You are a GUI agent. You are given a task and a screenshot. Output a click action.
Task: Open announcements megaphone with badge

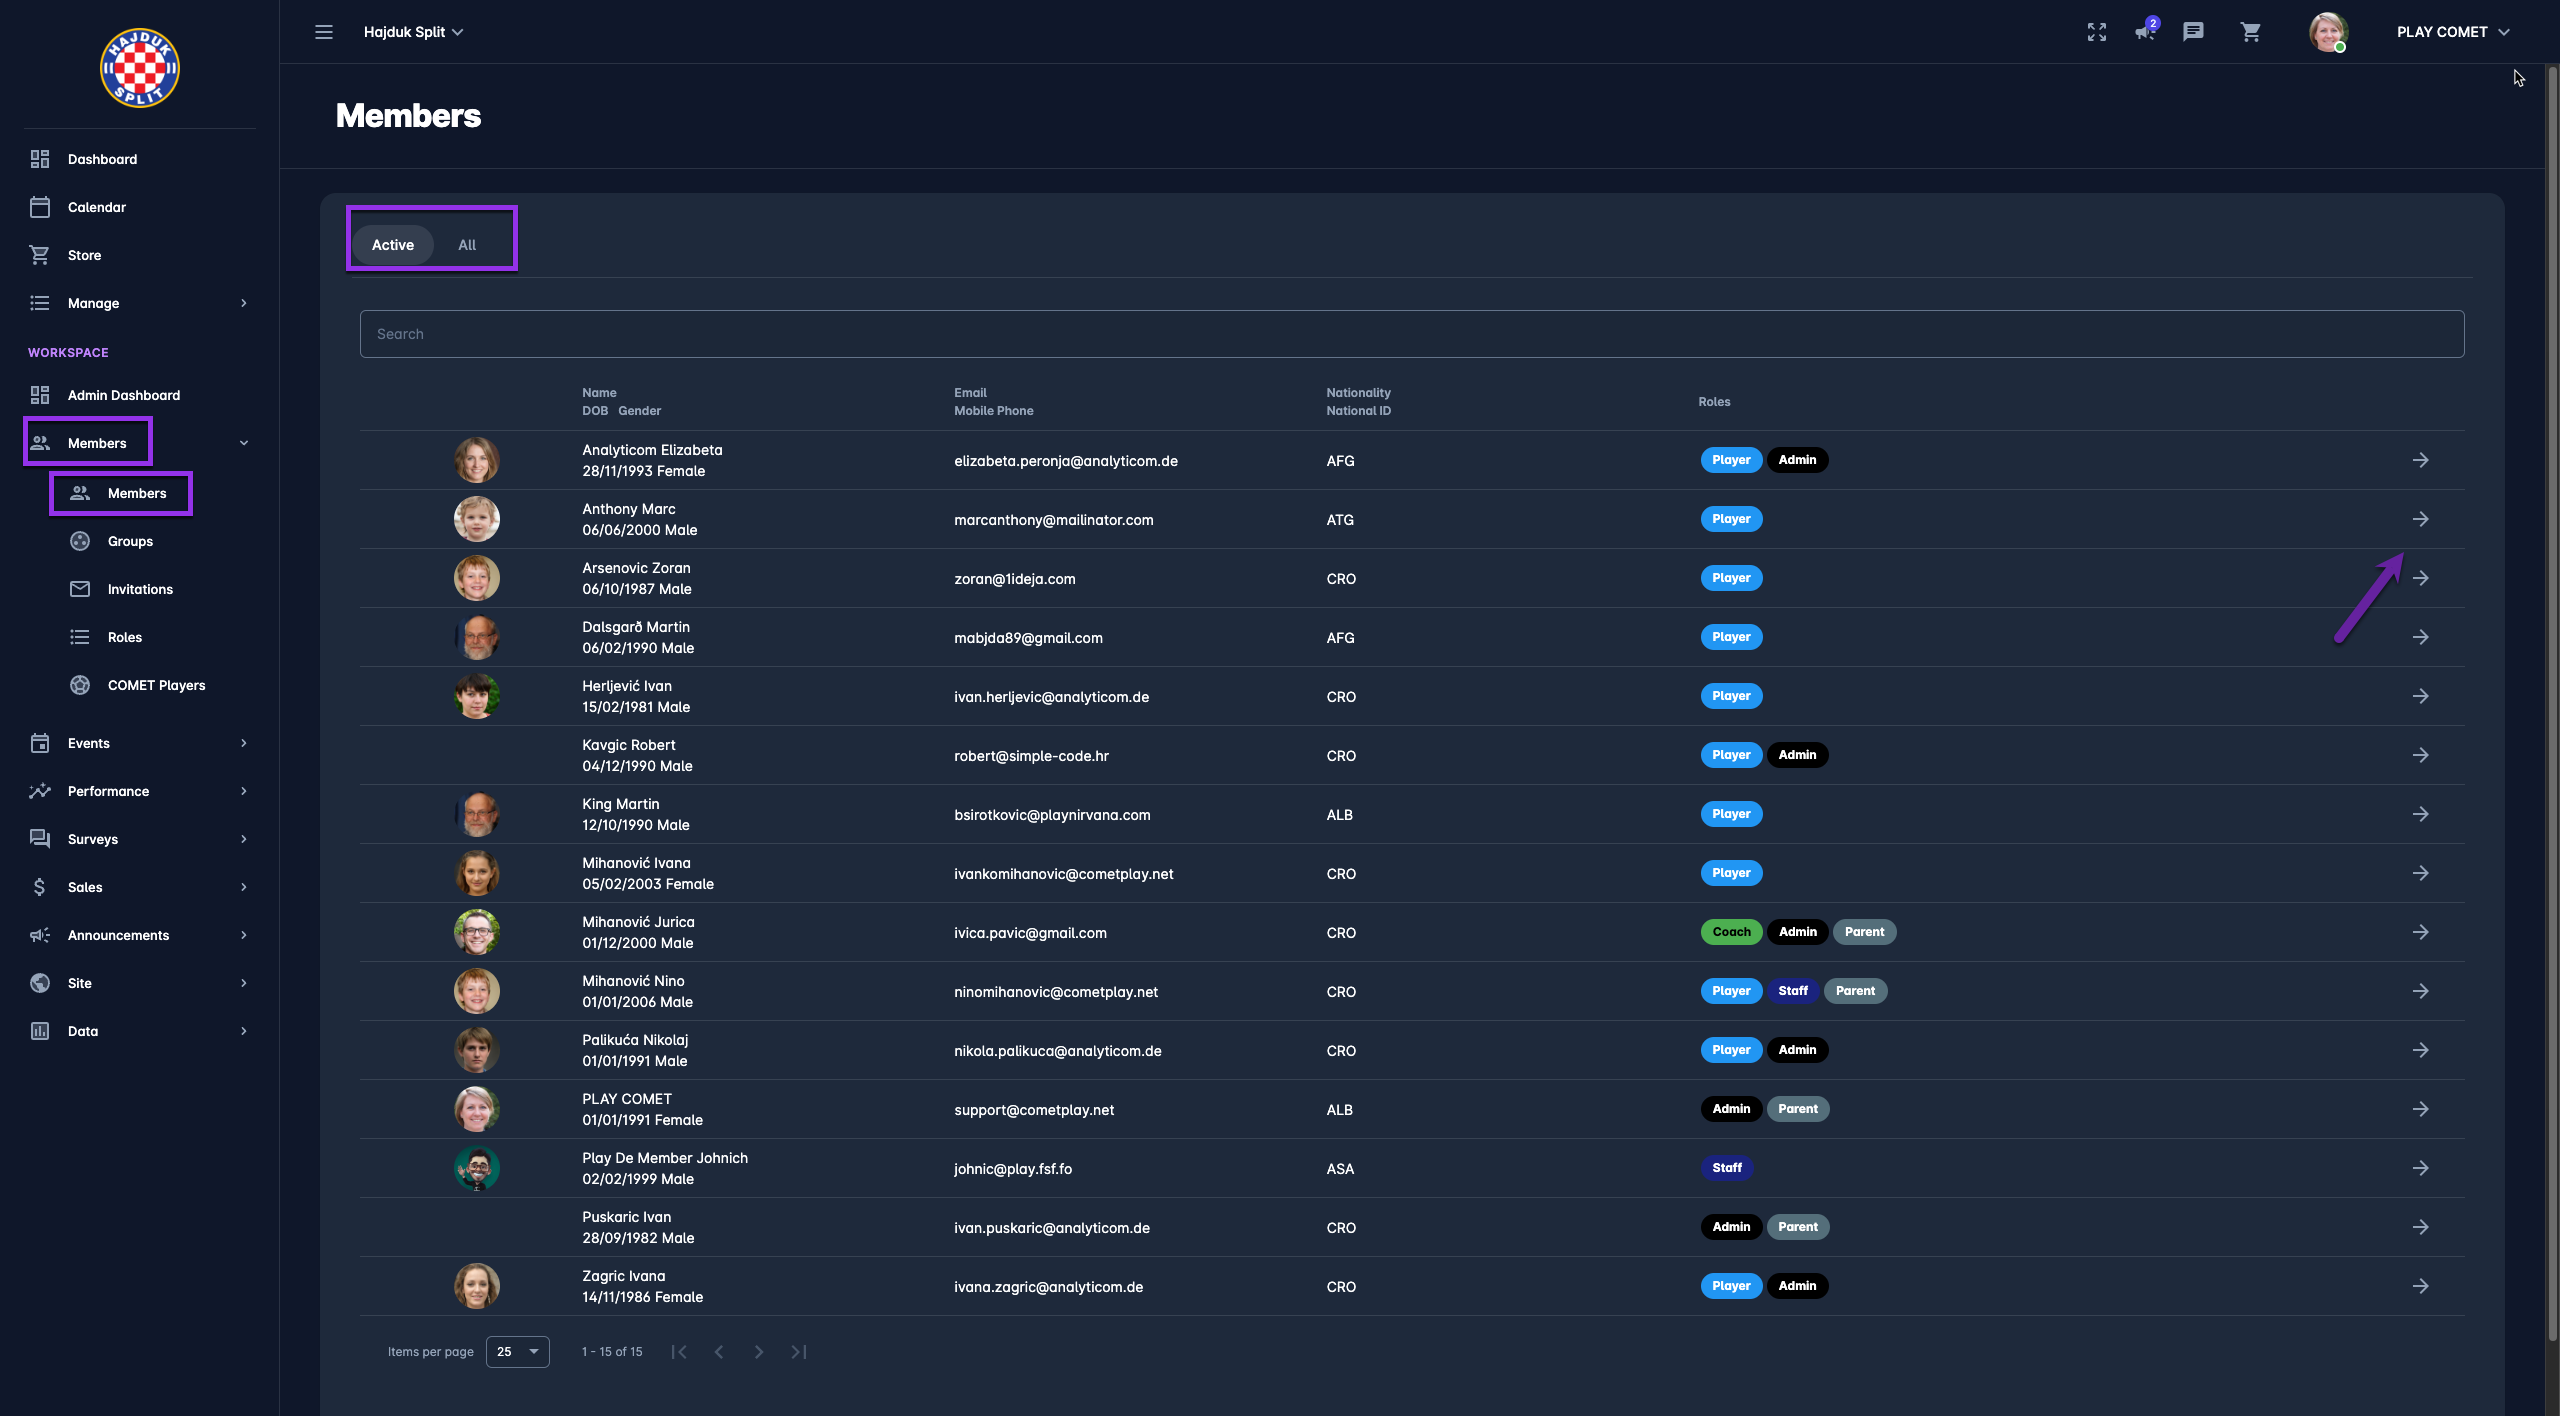(2144, 32)
